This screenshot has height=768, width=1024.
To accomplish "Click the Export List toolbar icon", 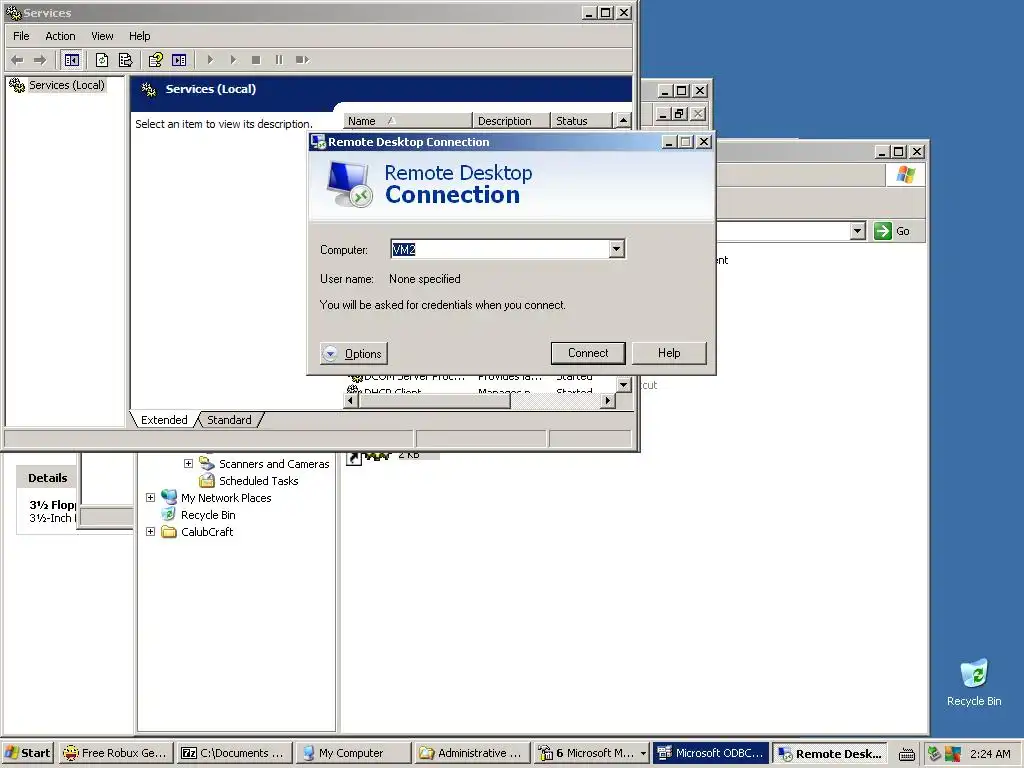I will tap(125, 60).
